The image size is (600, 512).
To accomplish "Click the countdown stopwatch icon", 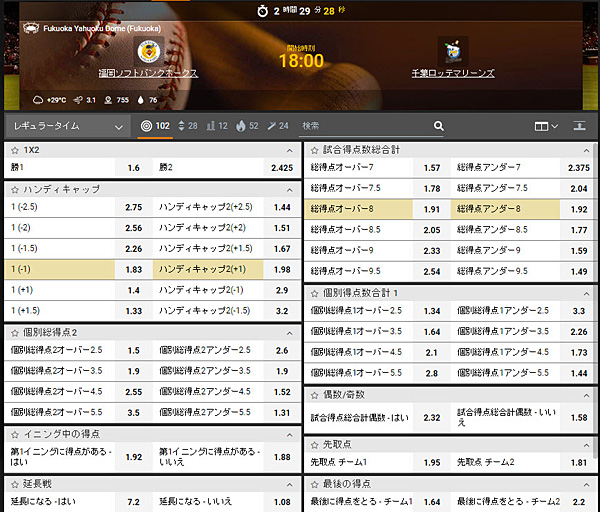I will pos(262,11).
